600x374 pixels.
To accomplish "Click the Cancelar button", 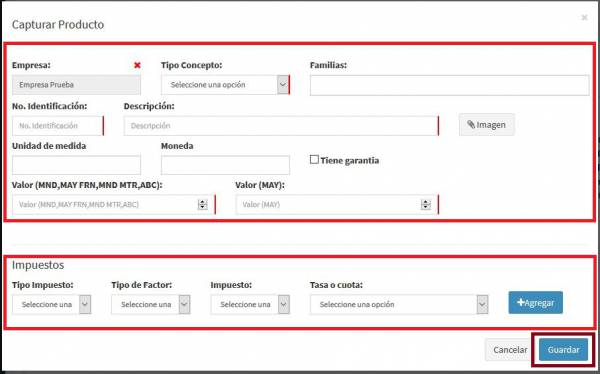I will pyautogui.click(x=510, y=350).
